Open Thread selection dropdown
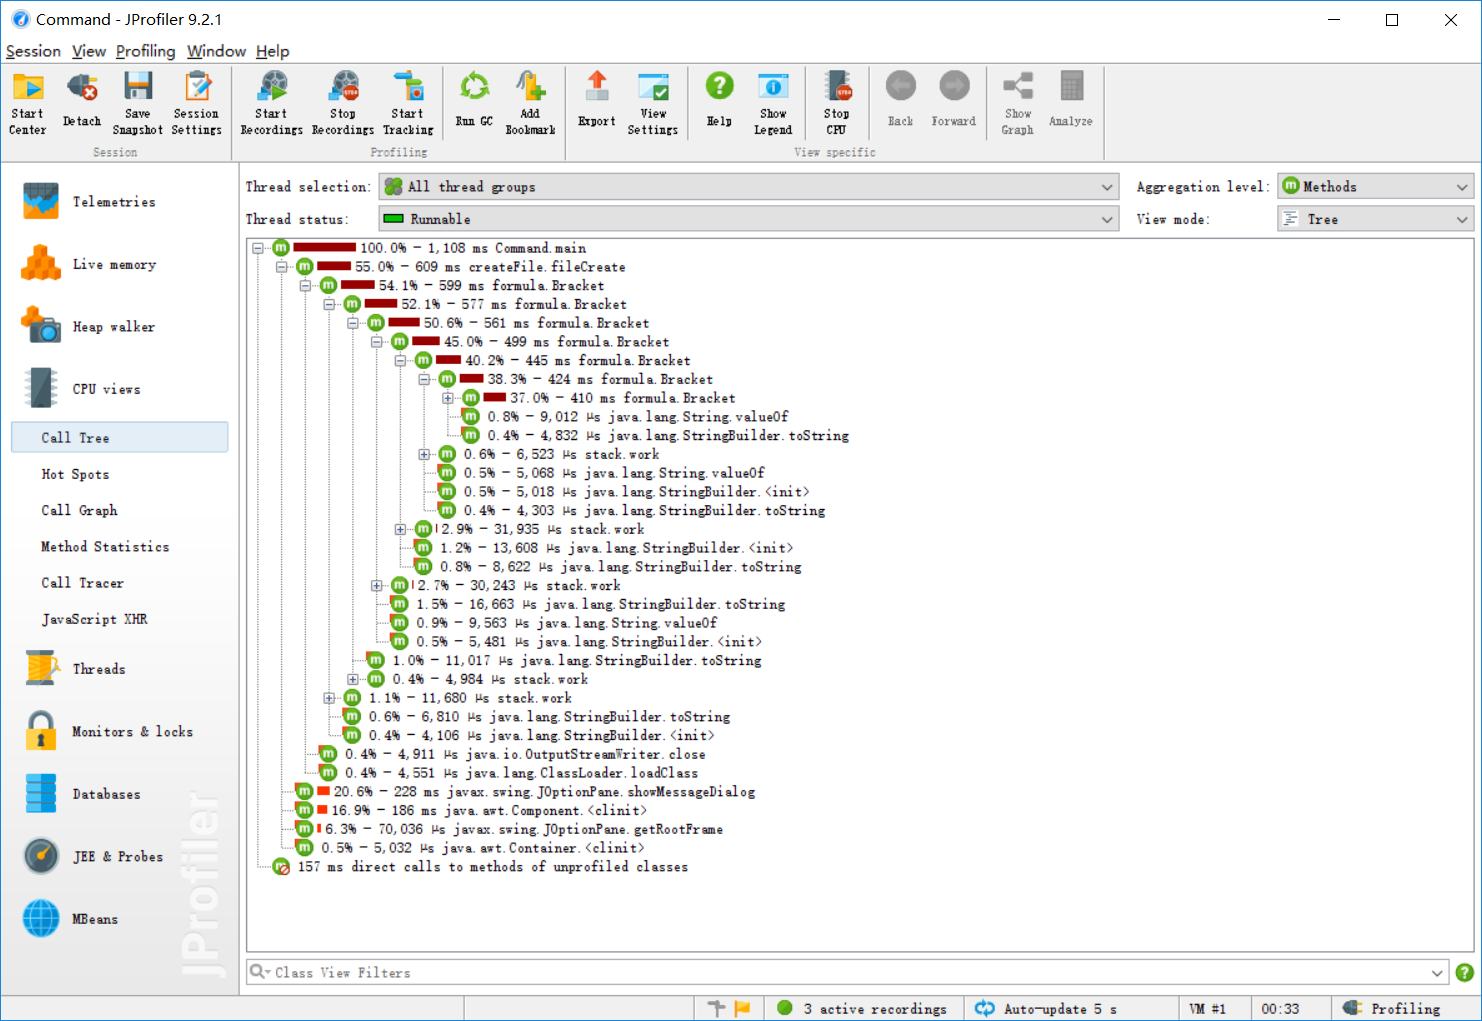Viewport: 1482px width, 1021px height. click(748, 187)
